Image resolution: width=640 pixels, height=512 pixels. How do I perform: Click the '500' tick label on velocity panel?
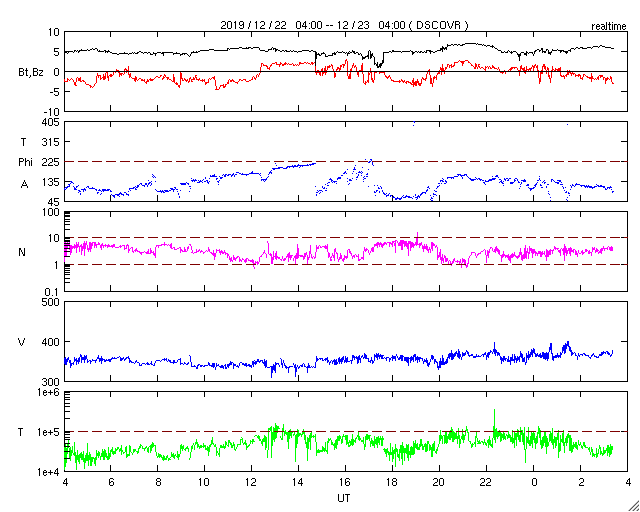point(51,302)
